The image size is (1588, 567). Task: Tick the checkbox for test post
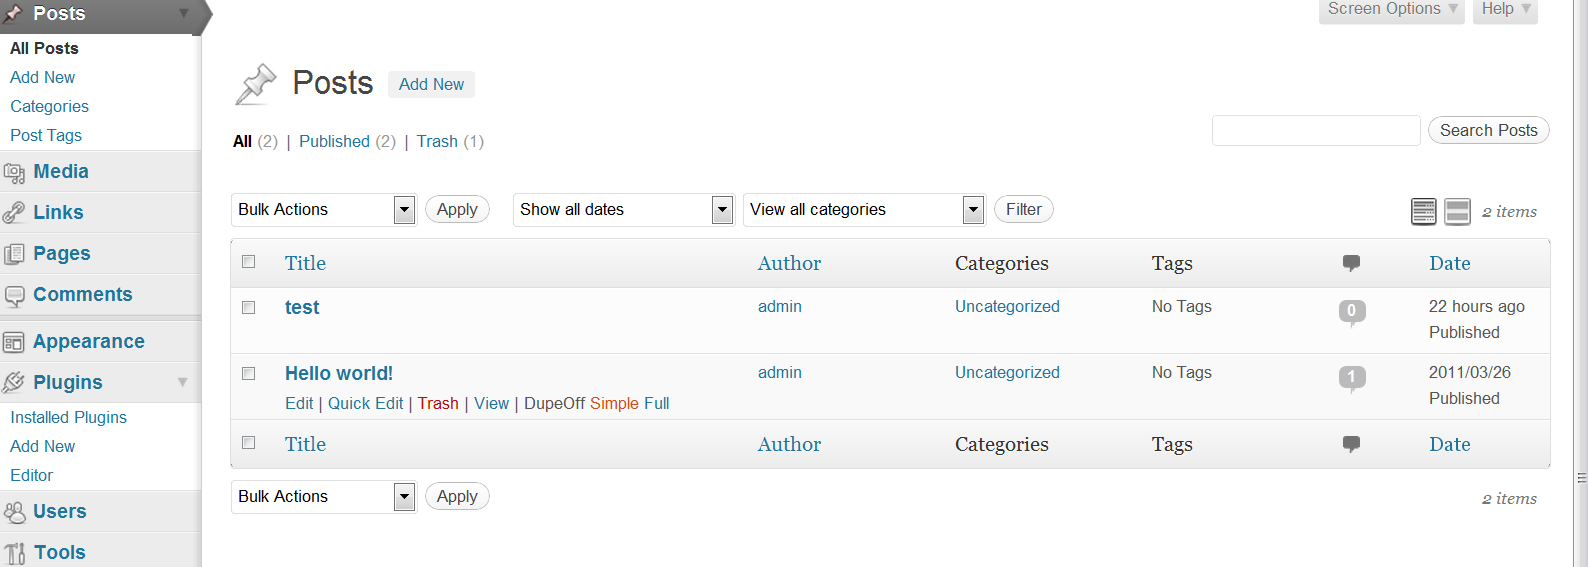click(x=249, y=307)
